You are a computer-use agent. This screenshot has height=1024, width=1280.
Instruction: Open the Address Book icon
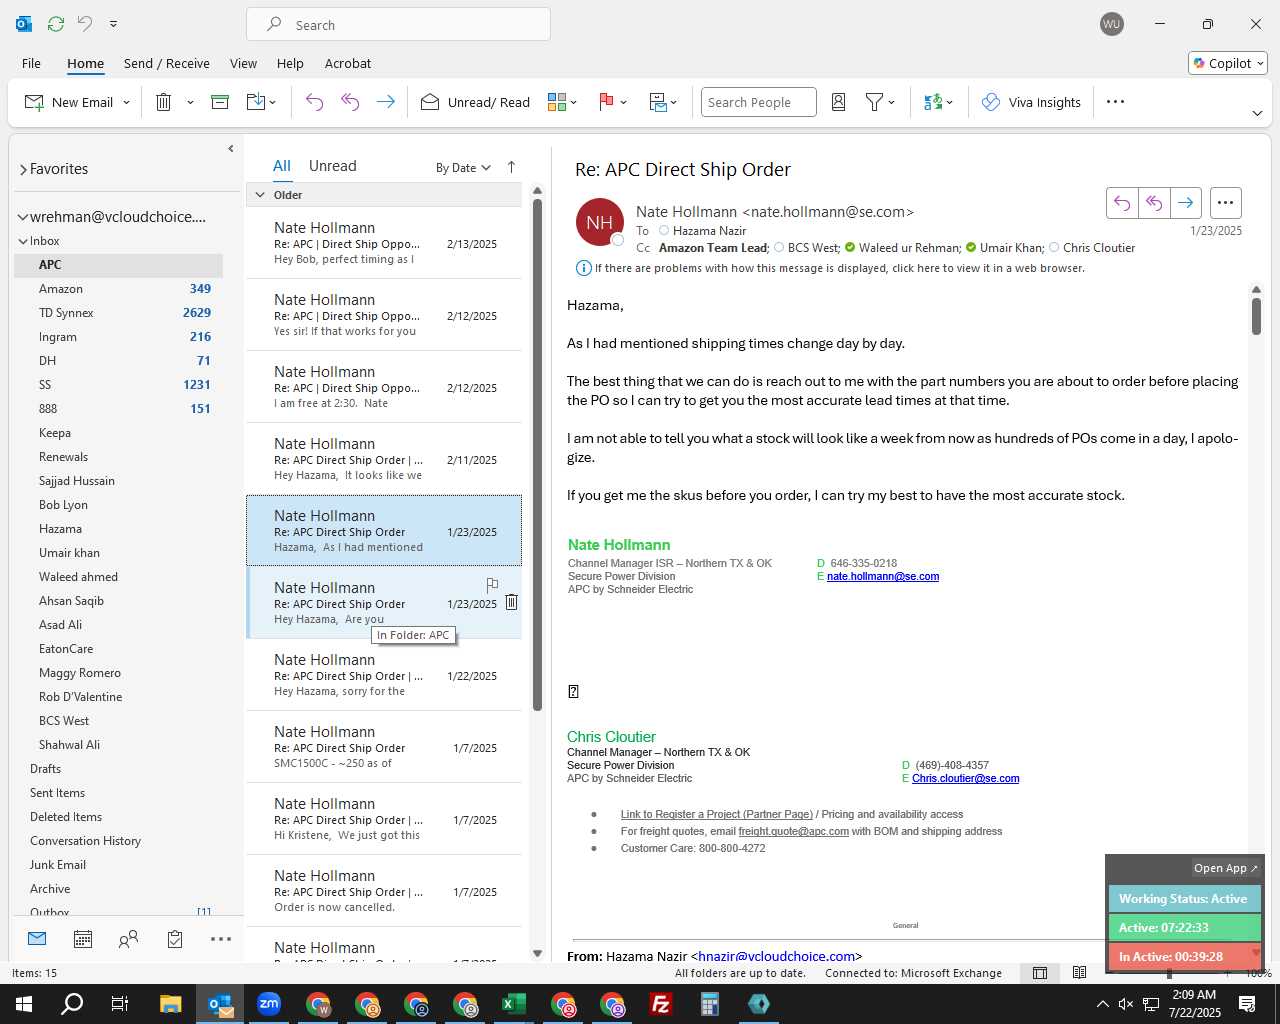click(839, 102)
